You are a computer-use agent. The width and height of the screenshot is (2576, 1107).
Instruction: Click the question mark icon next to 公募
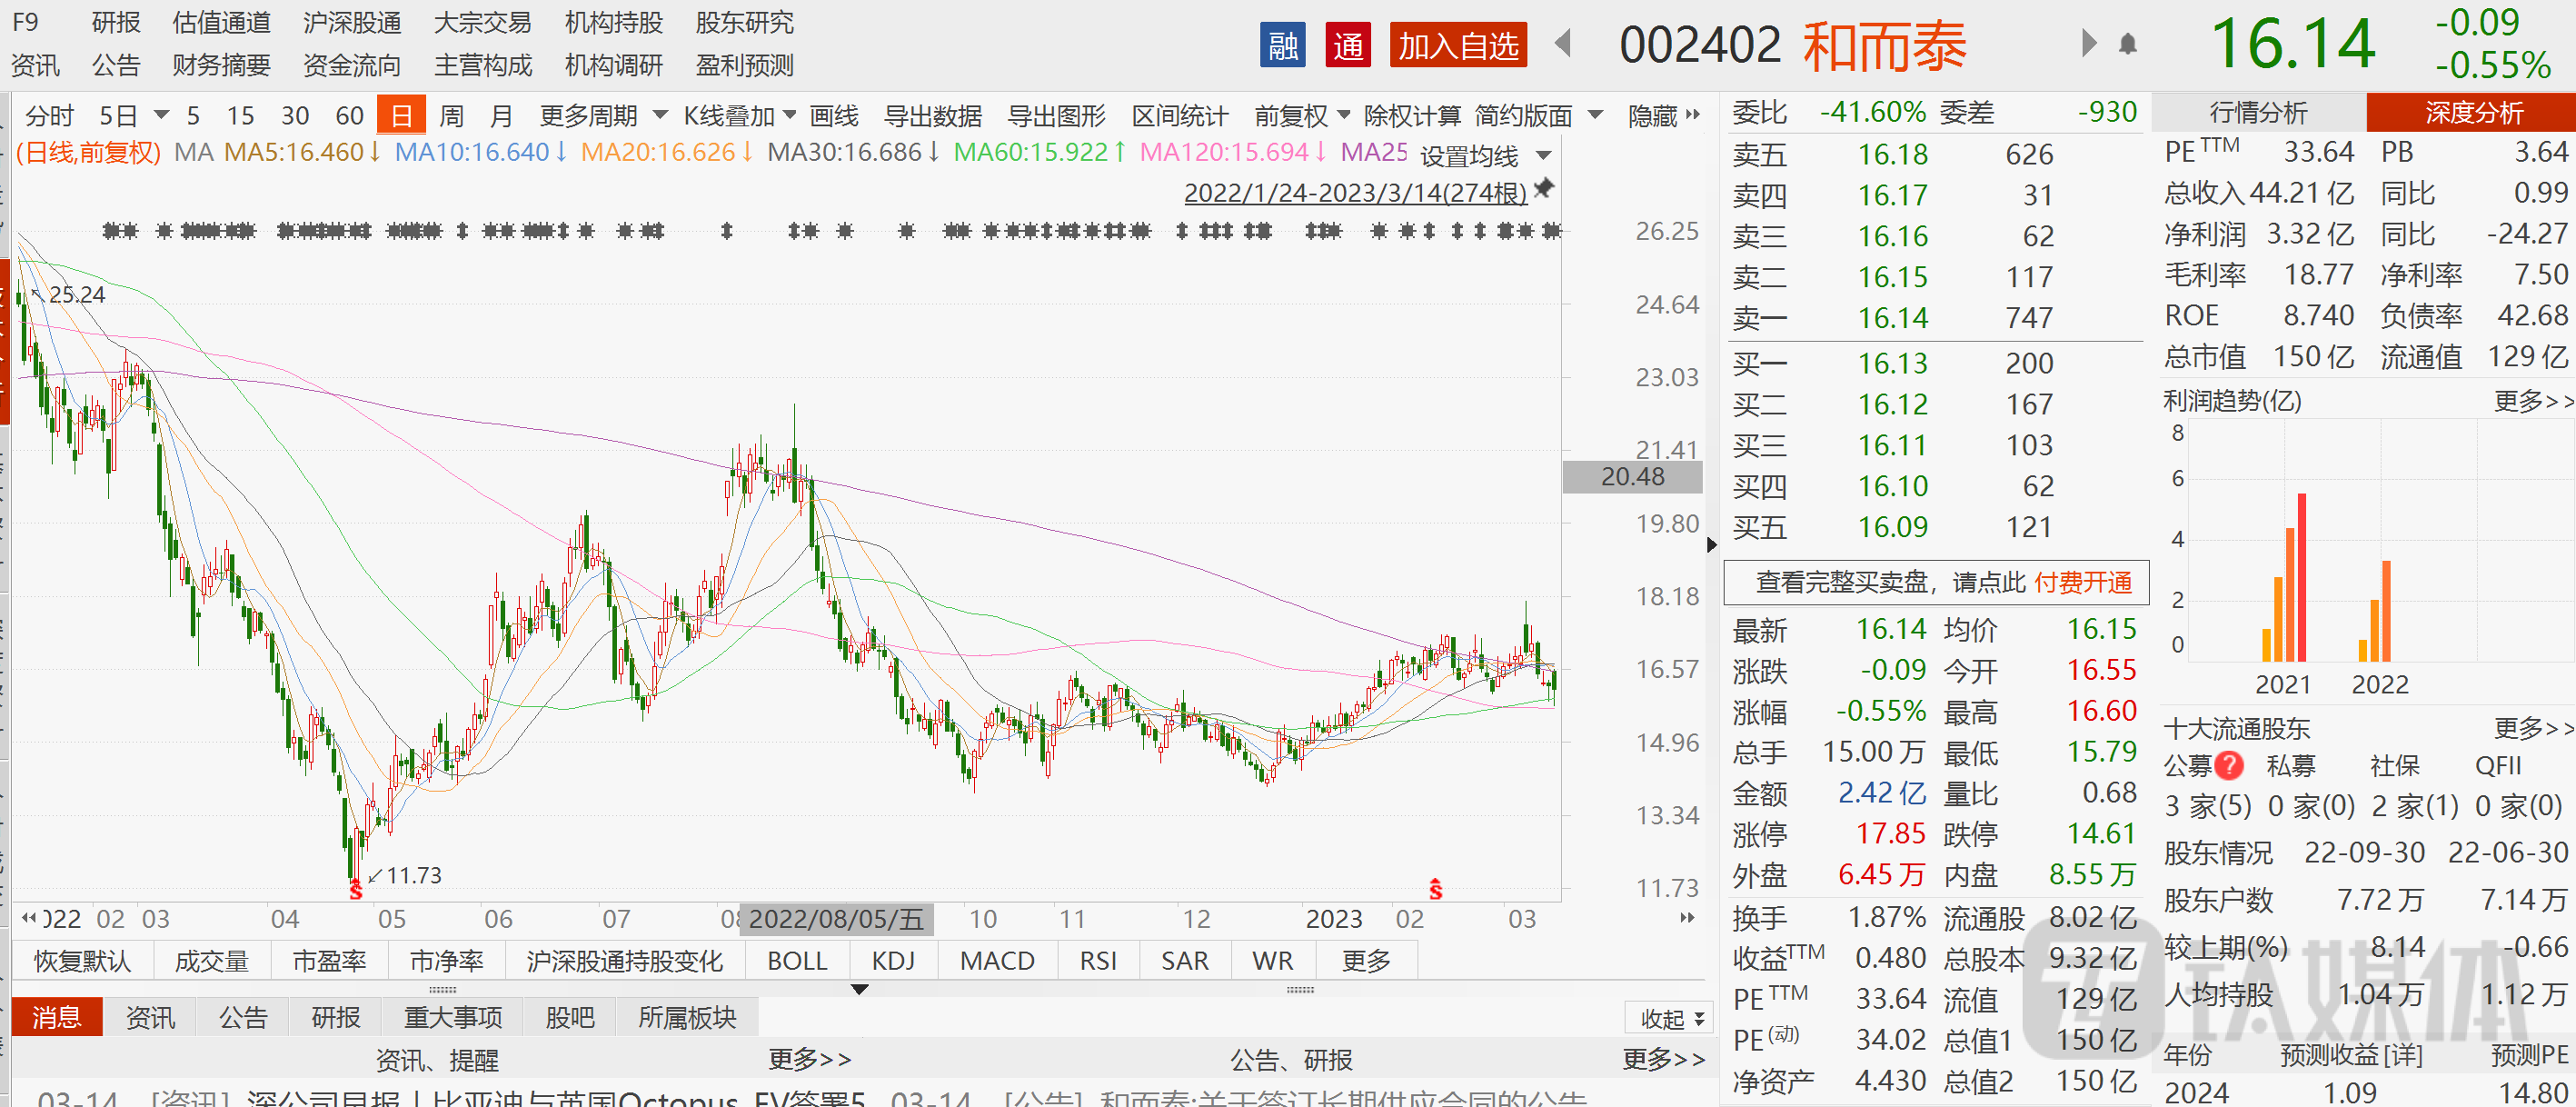click(2229, 766)
